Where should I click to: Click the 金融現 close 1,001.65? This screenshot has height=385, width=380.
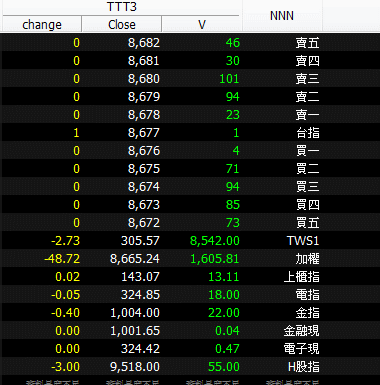pos(135,331)
